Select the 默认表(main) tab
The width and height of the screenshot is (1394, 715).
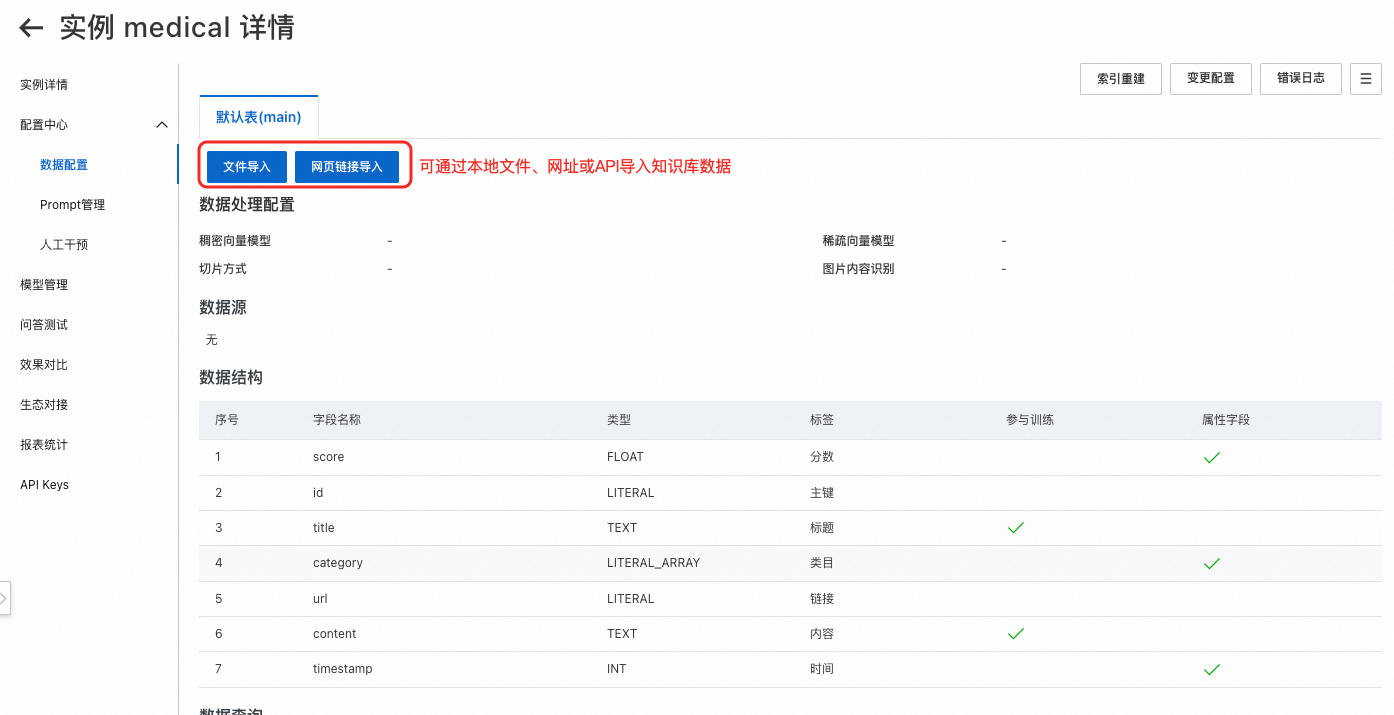[x=259, y=117]
